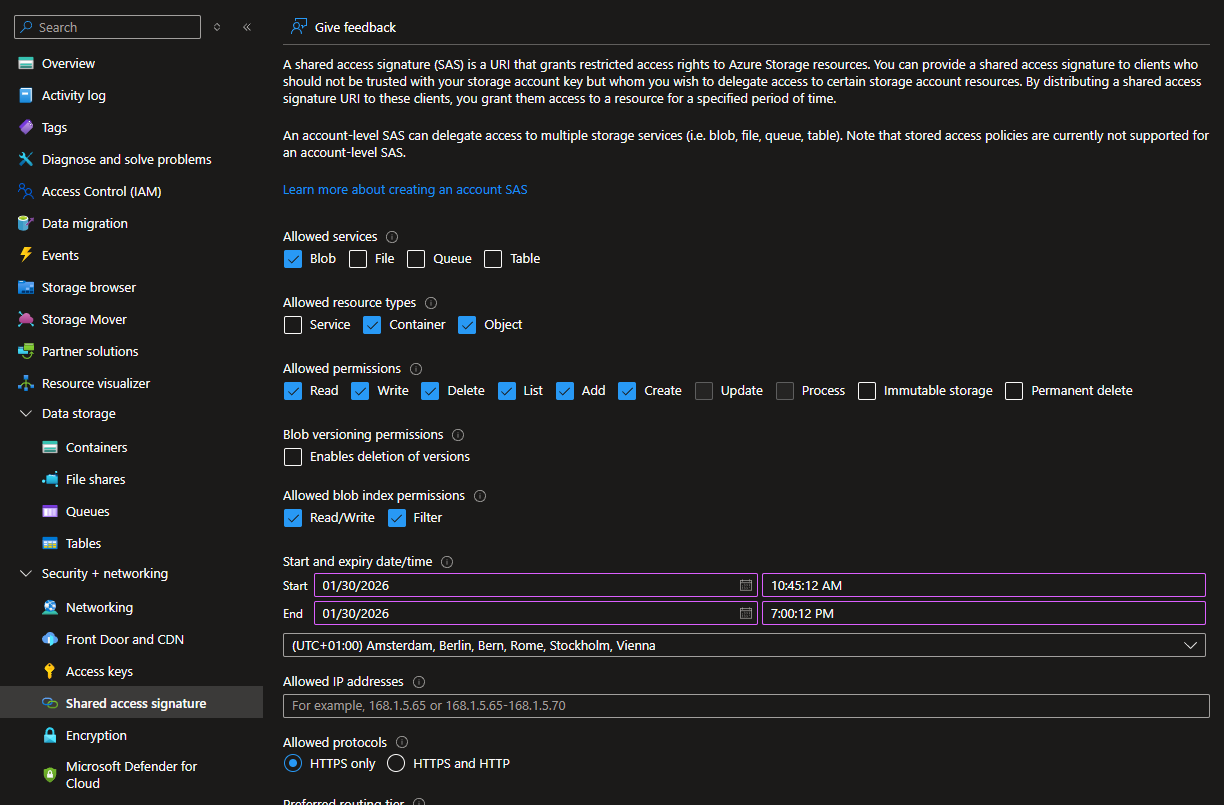
Task: Click the Front Door and CDN icon
Action: (50, 639)
